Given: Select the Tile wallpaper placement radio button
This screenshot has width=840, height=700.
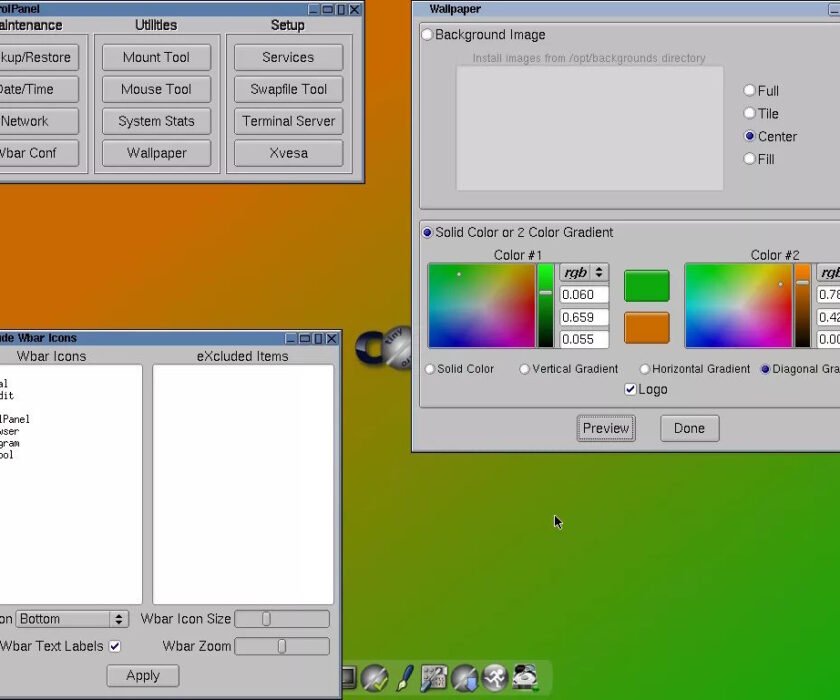Looking at the screenshot, I should point(749,113).
